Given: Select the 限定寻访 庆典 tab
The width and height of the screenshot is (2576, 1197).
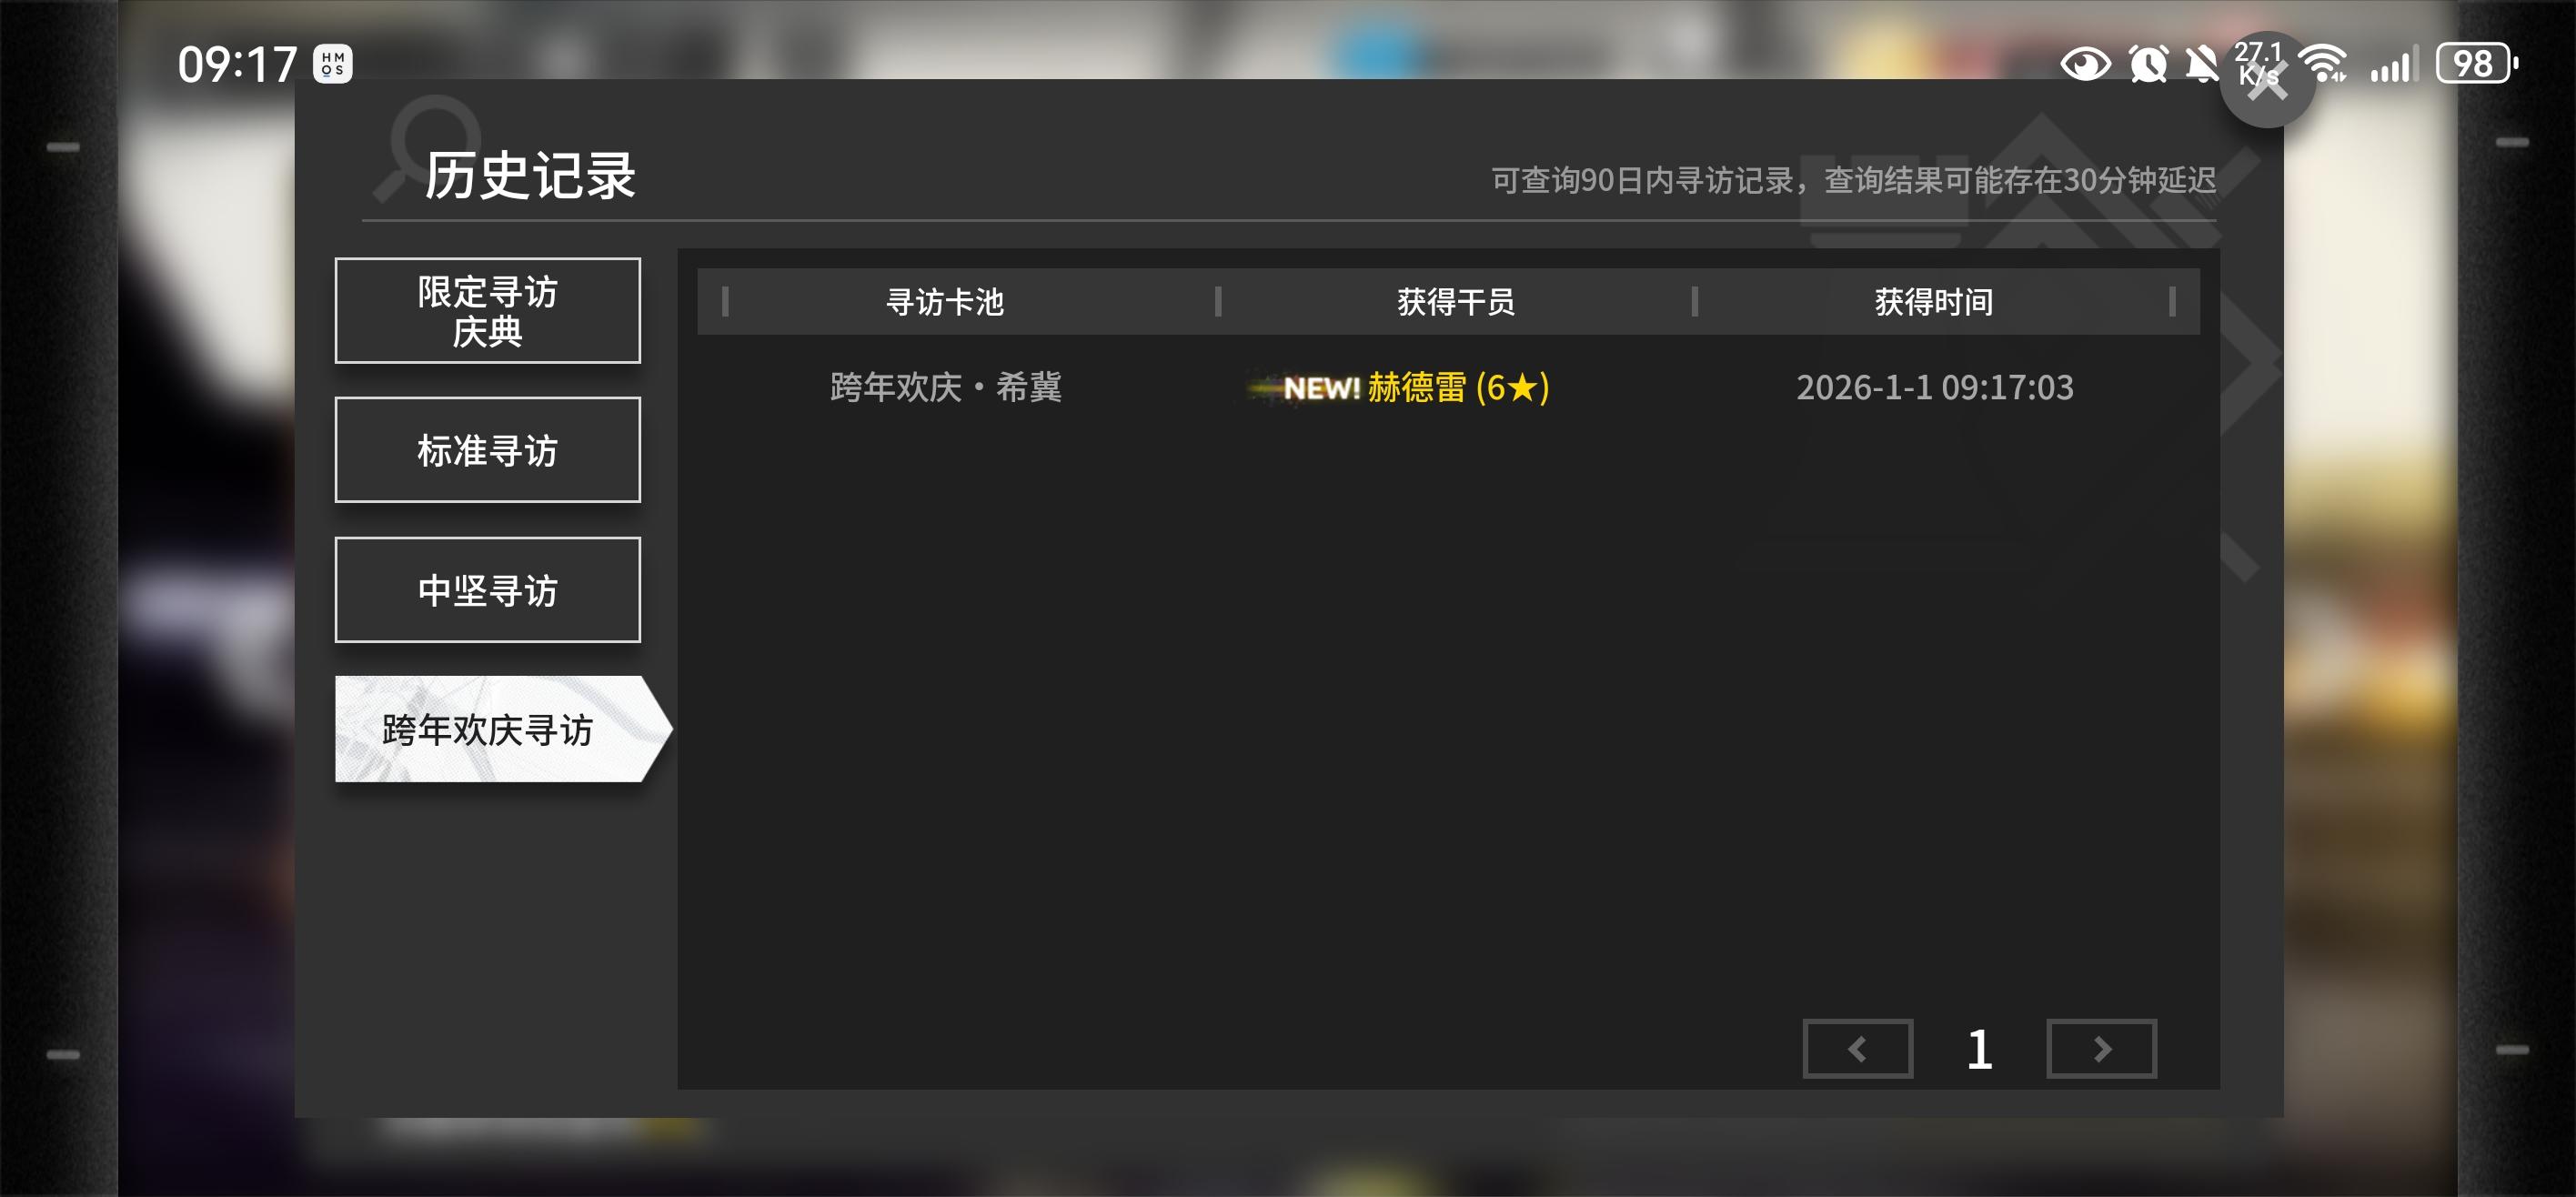Looking at the screenshot, I should 487,311.
